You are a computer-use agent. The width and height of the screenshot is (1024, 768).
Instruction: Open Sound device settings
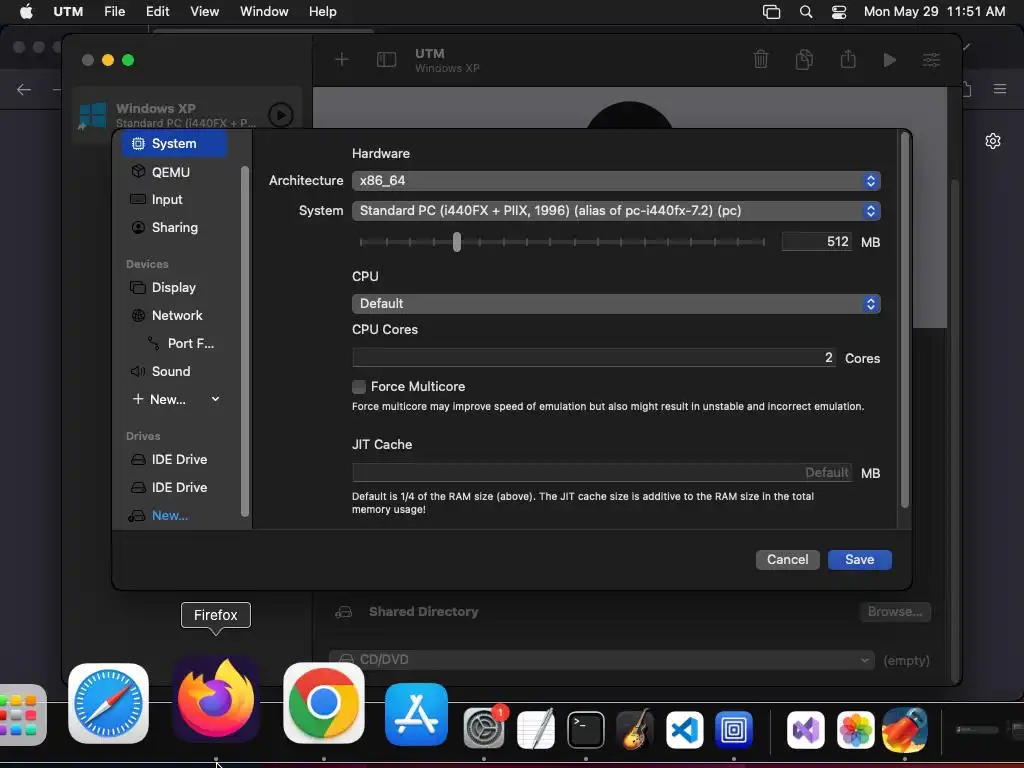171,372
